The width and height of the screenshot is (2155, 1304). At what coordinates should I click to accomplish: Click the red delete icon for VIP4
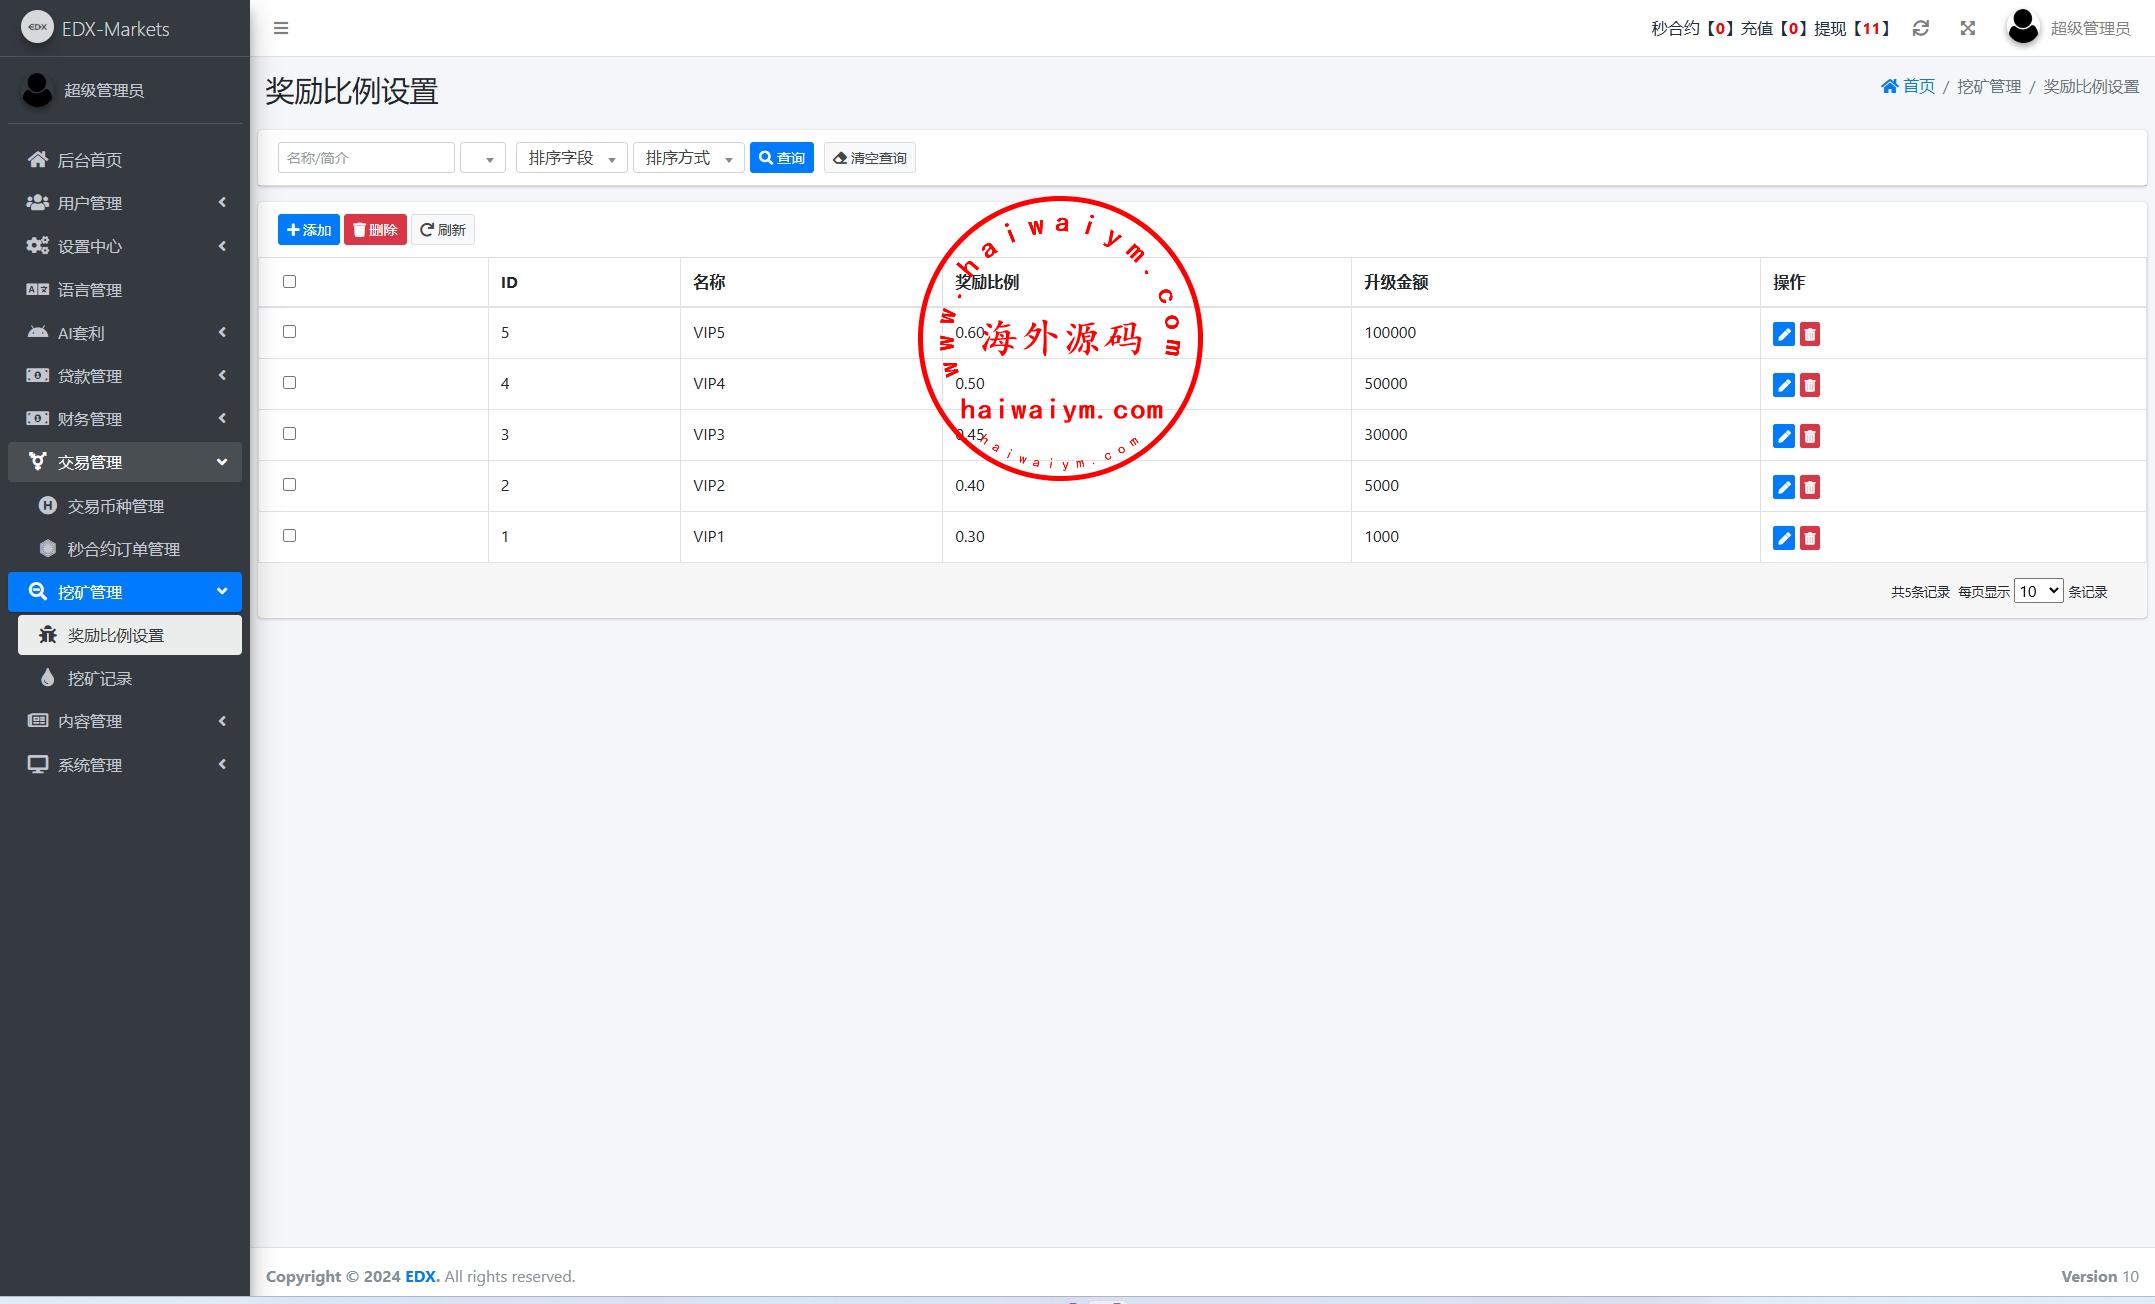[1809, 385]
